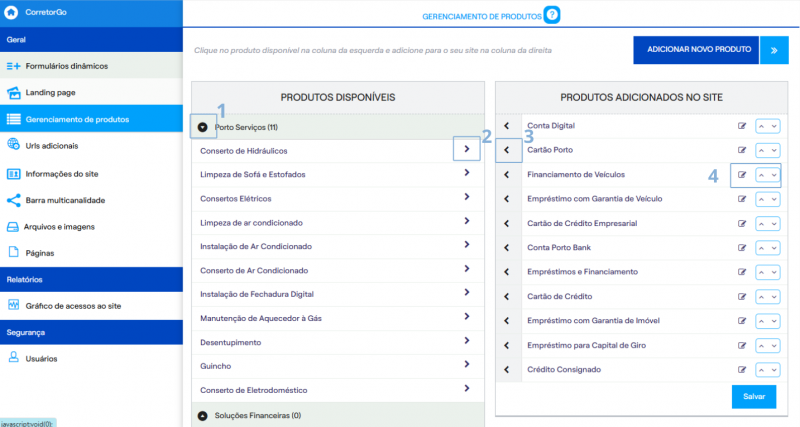The width and height of the screenshot is (800, 427).
Task: Move Conta Porto Bank down one position
Action: (774, 248)
